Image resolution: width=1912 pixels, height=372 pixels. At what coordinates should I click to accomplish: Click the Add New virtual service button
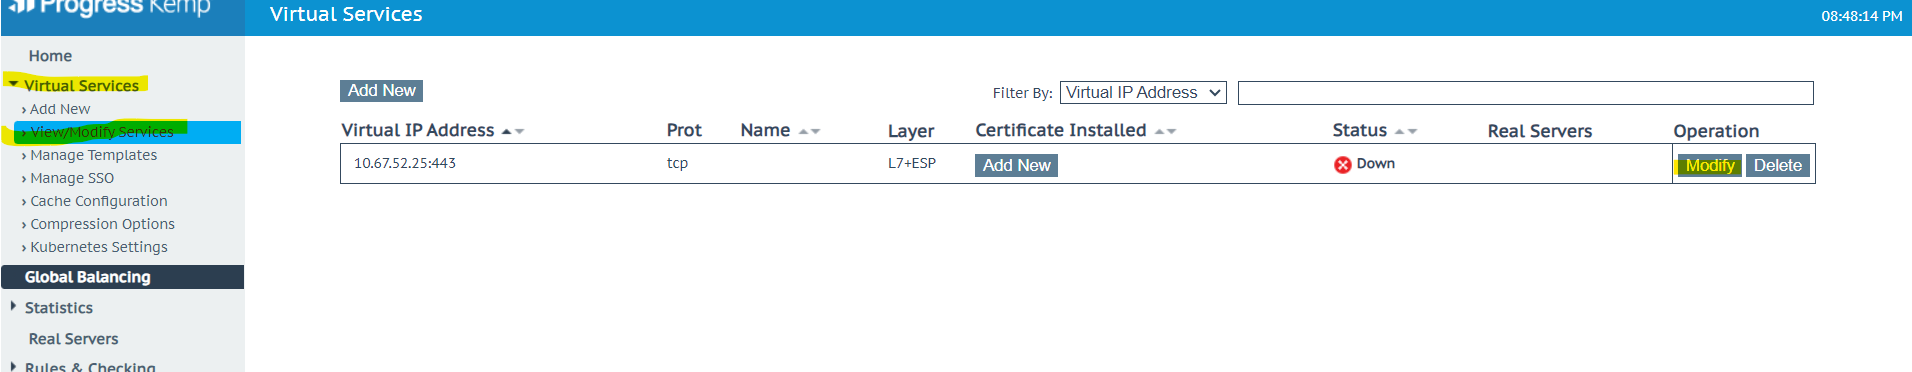tap(381, 91)
